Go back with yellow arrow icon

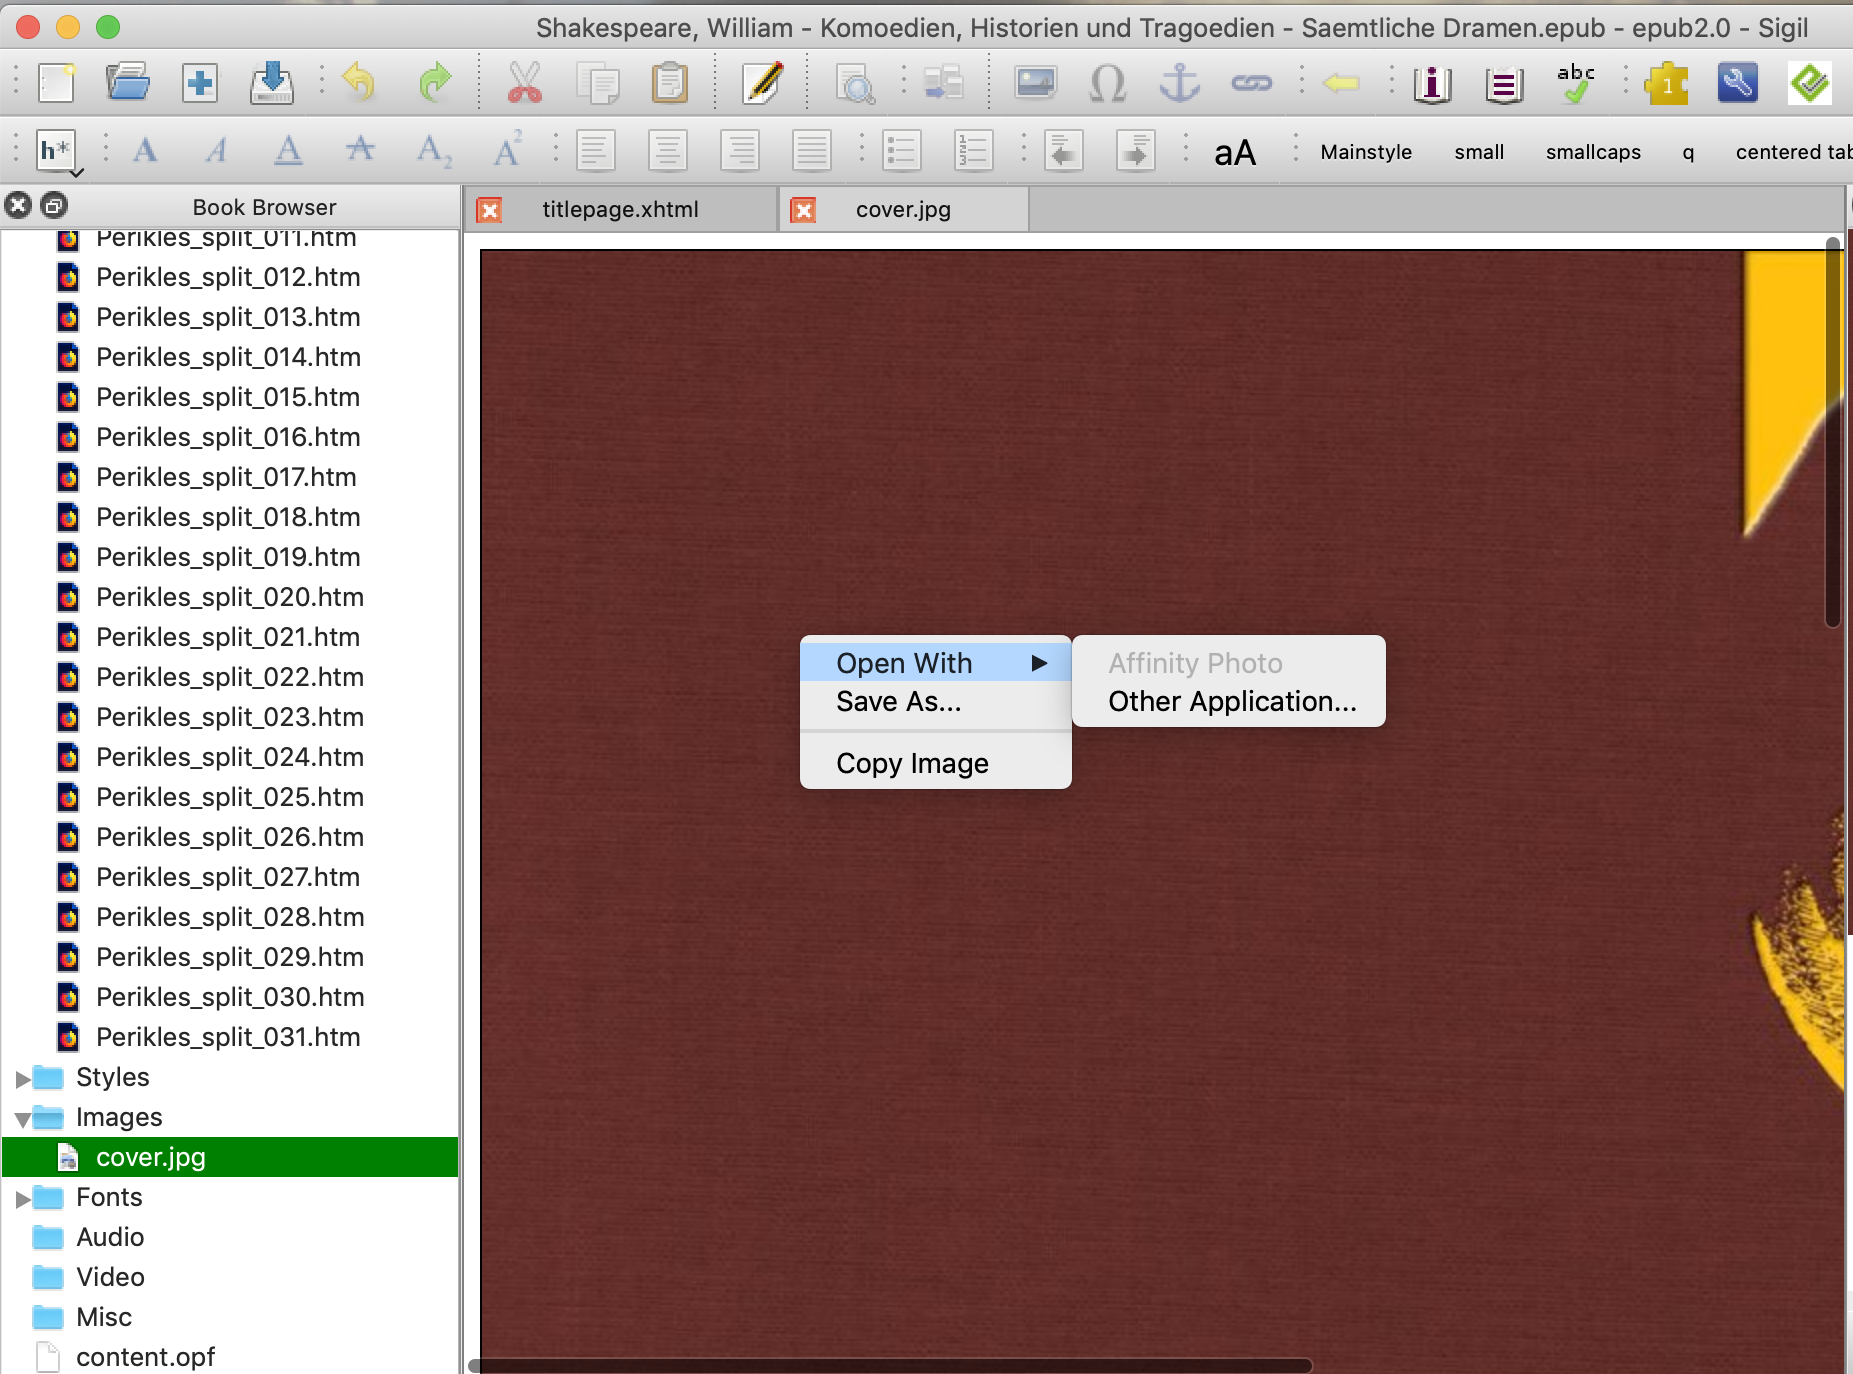(x=1341, y=83)
